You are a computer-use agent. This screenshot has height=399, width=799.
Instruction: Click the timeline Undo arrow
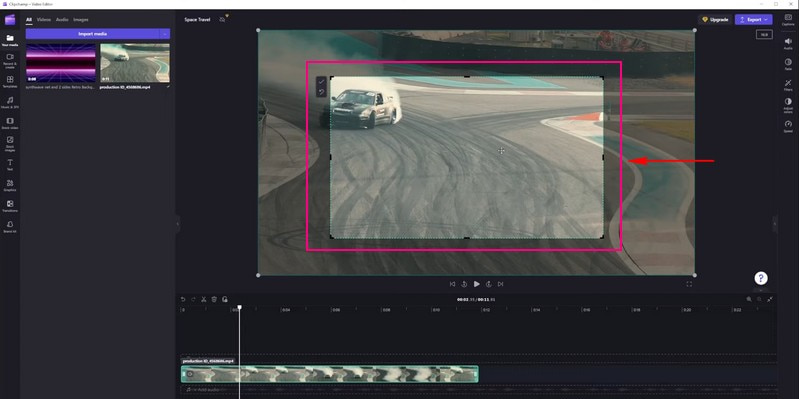183,299
